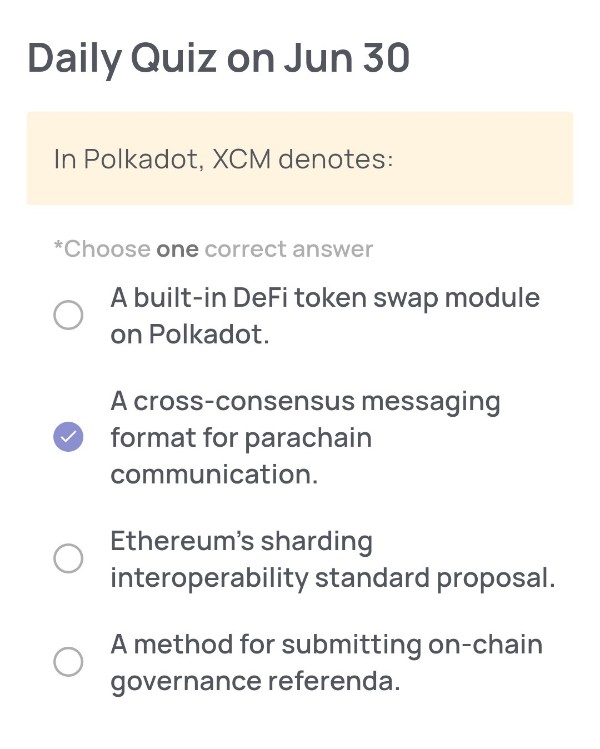
Task: Click 'Jun 30' in the quiz title
Action: (x=347, y=58)
